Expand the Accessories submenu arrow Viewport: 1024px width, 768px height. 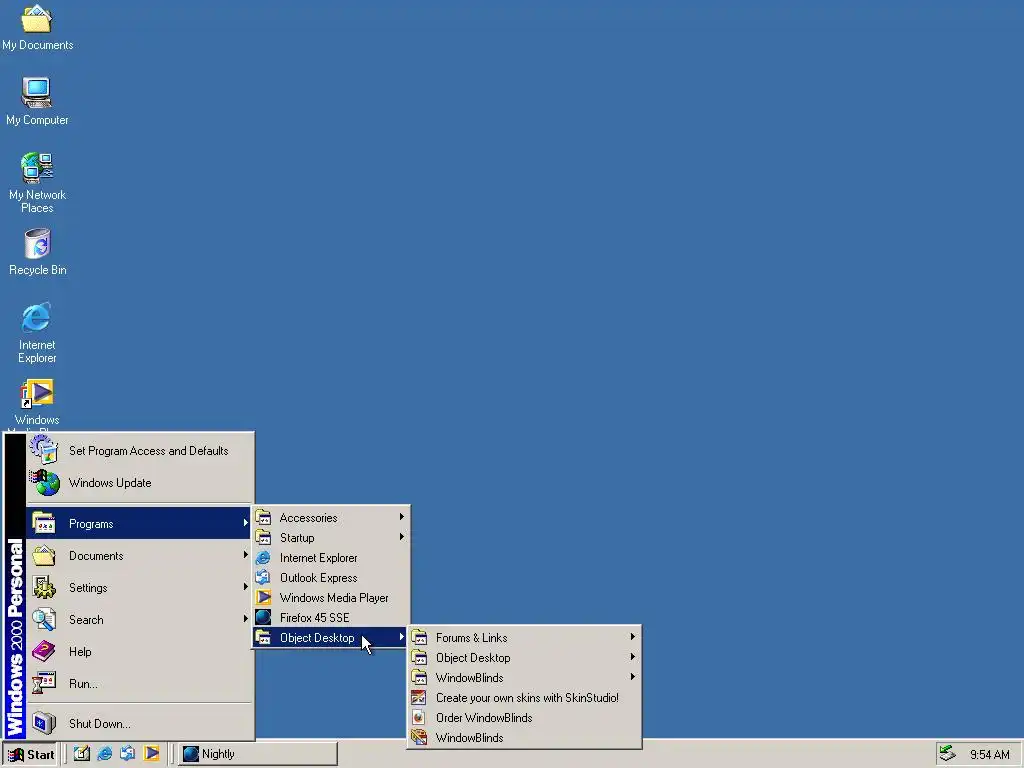point(402,517)
